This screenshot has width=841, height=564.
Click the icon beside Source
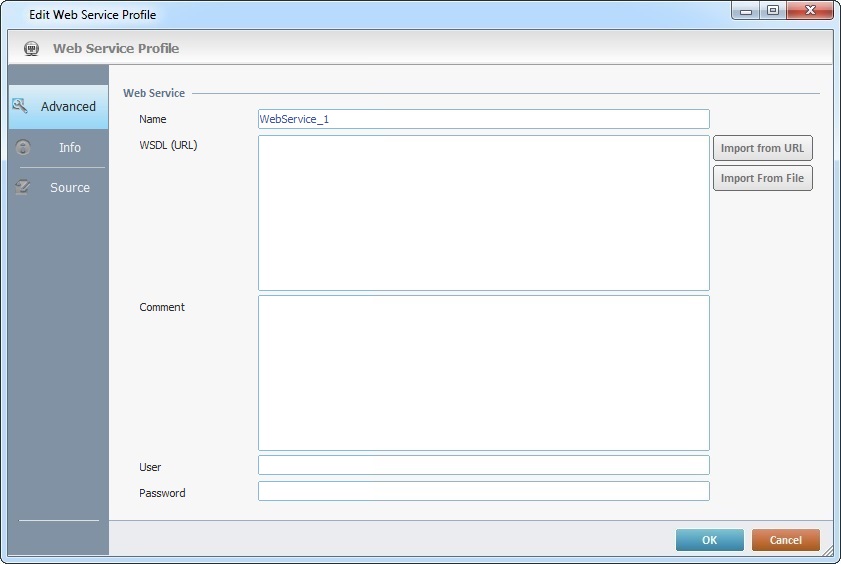coord(23,188)
